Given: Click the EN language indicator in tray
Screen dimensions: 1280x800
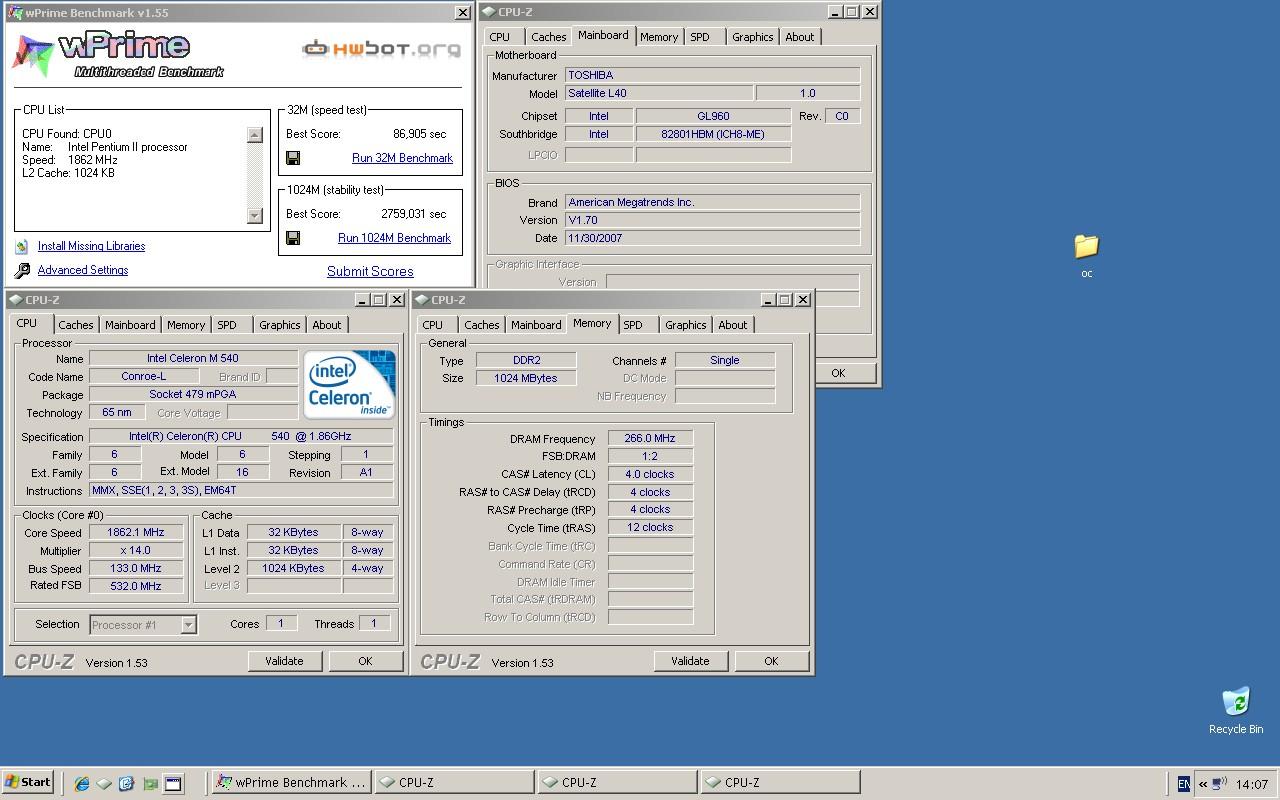Looking at the screenshot, I should (x=1183, y=784).
